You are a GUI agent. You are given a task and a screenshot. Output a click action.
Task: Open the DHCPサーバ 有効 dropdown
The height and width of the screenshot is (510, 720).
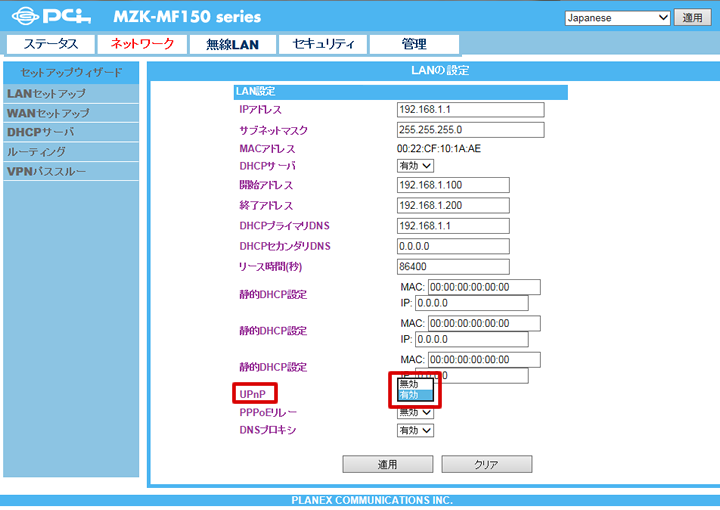click(x=415, y=166)
